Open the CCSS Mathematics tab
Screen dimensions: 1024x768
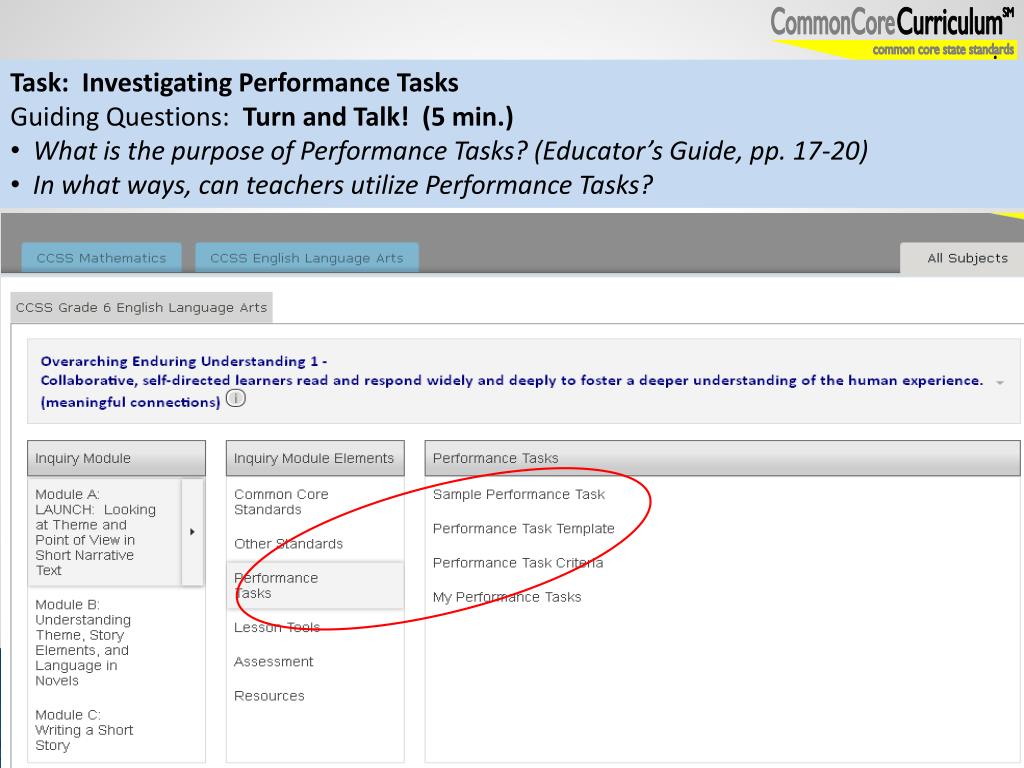click(x=101, y=258)
